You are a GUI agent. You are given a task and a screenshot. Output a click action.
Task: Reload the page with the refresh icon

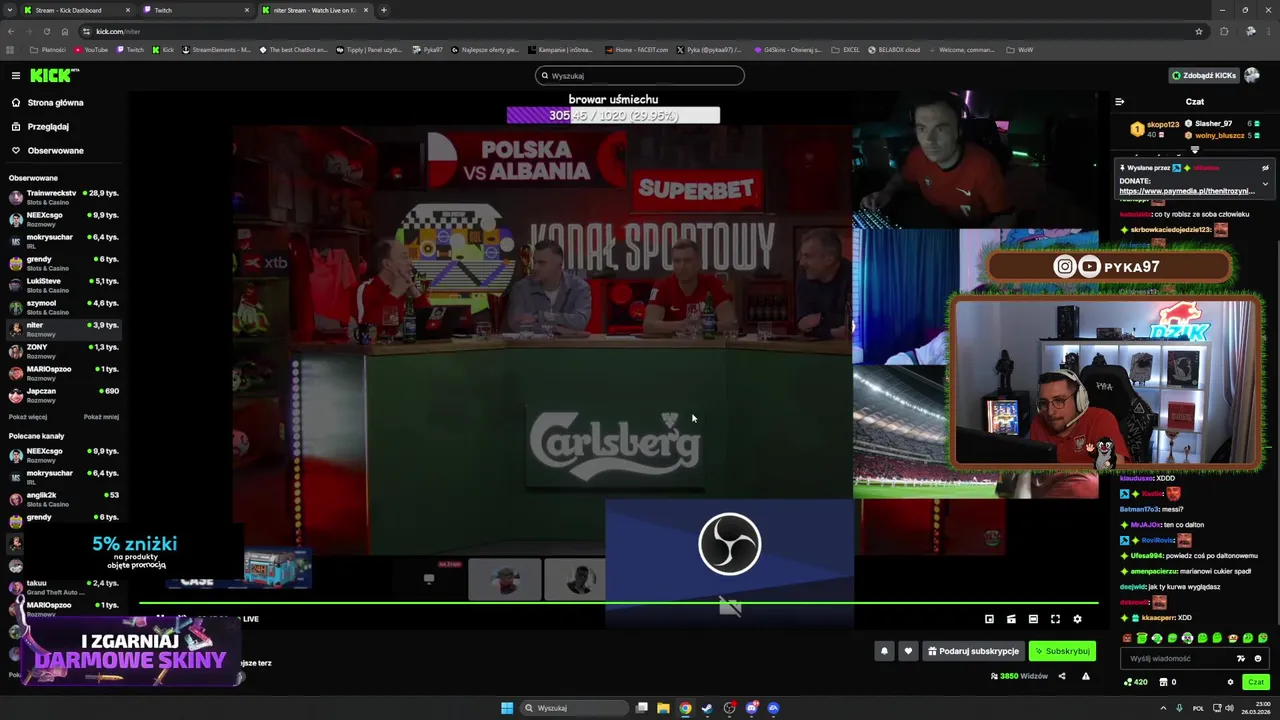point(46,31)
